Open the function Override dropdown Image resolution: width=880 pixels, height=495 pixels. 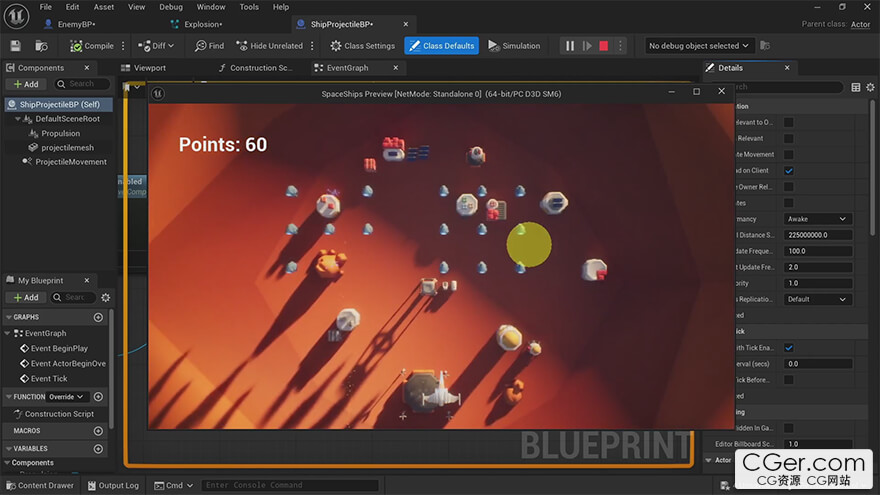point(68,397)
